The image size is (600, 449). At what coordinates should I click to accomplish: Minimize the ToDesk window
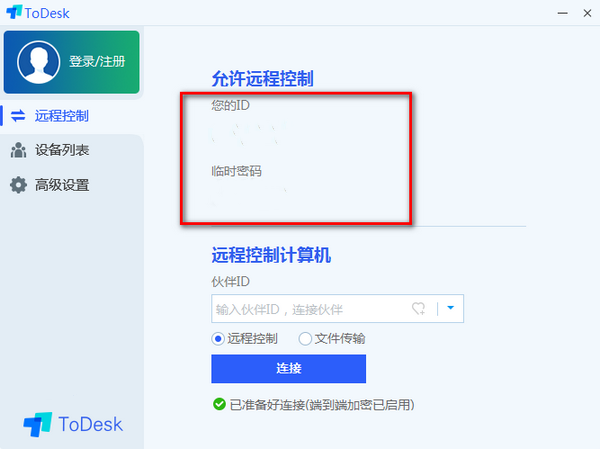coord(562,13)
